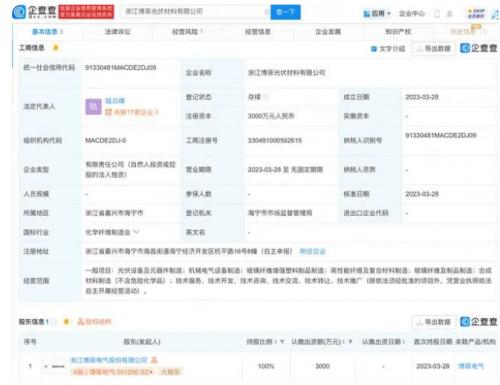This screenshot has width=500, height=385.
Task: Open the 持股比例 column filter
Action: pyautogui.click(x=282, y=342)
